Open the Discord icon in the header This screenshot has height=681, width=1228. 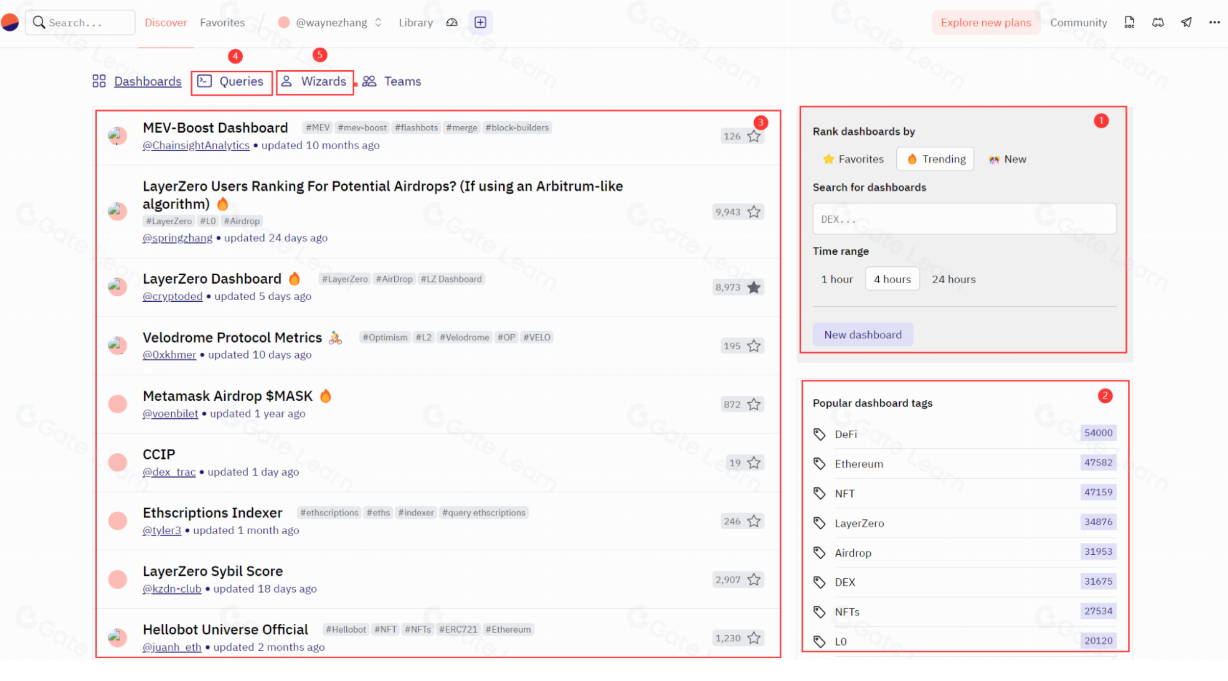[x=1158, y=22]
